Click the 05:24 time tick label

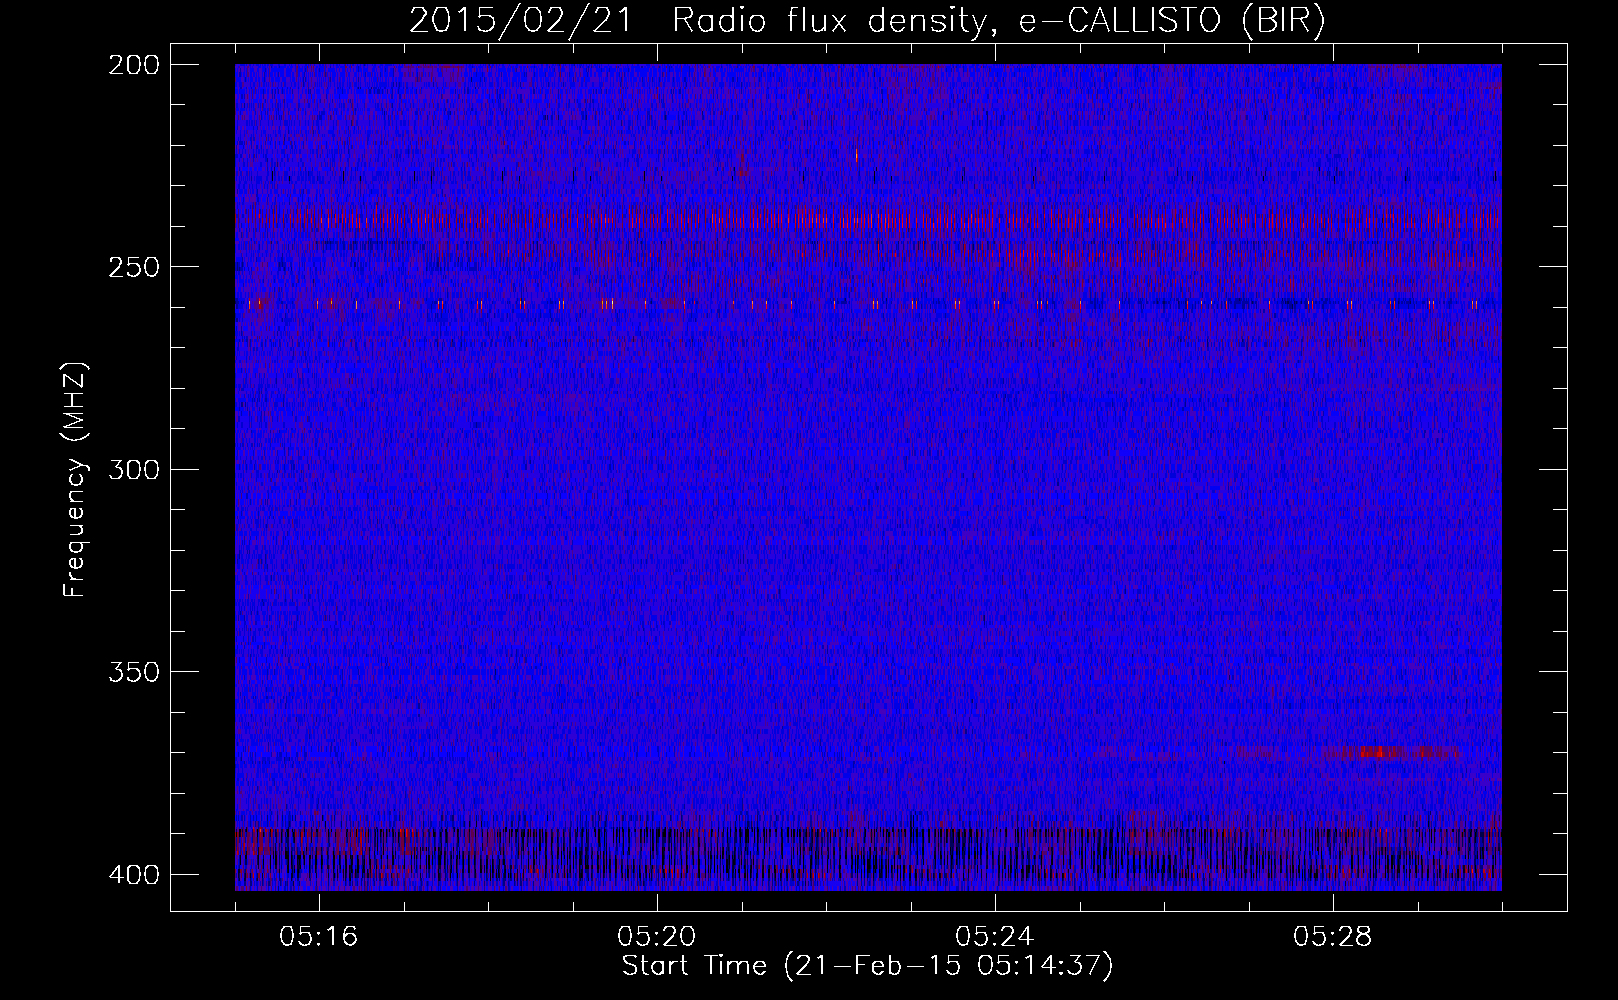[995, 937]
